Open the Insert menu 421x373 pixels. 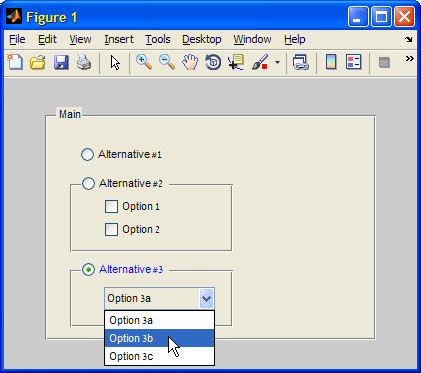coord(119,39)
